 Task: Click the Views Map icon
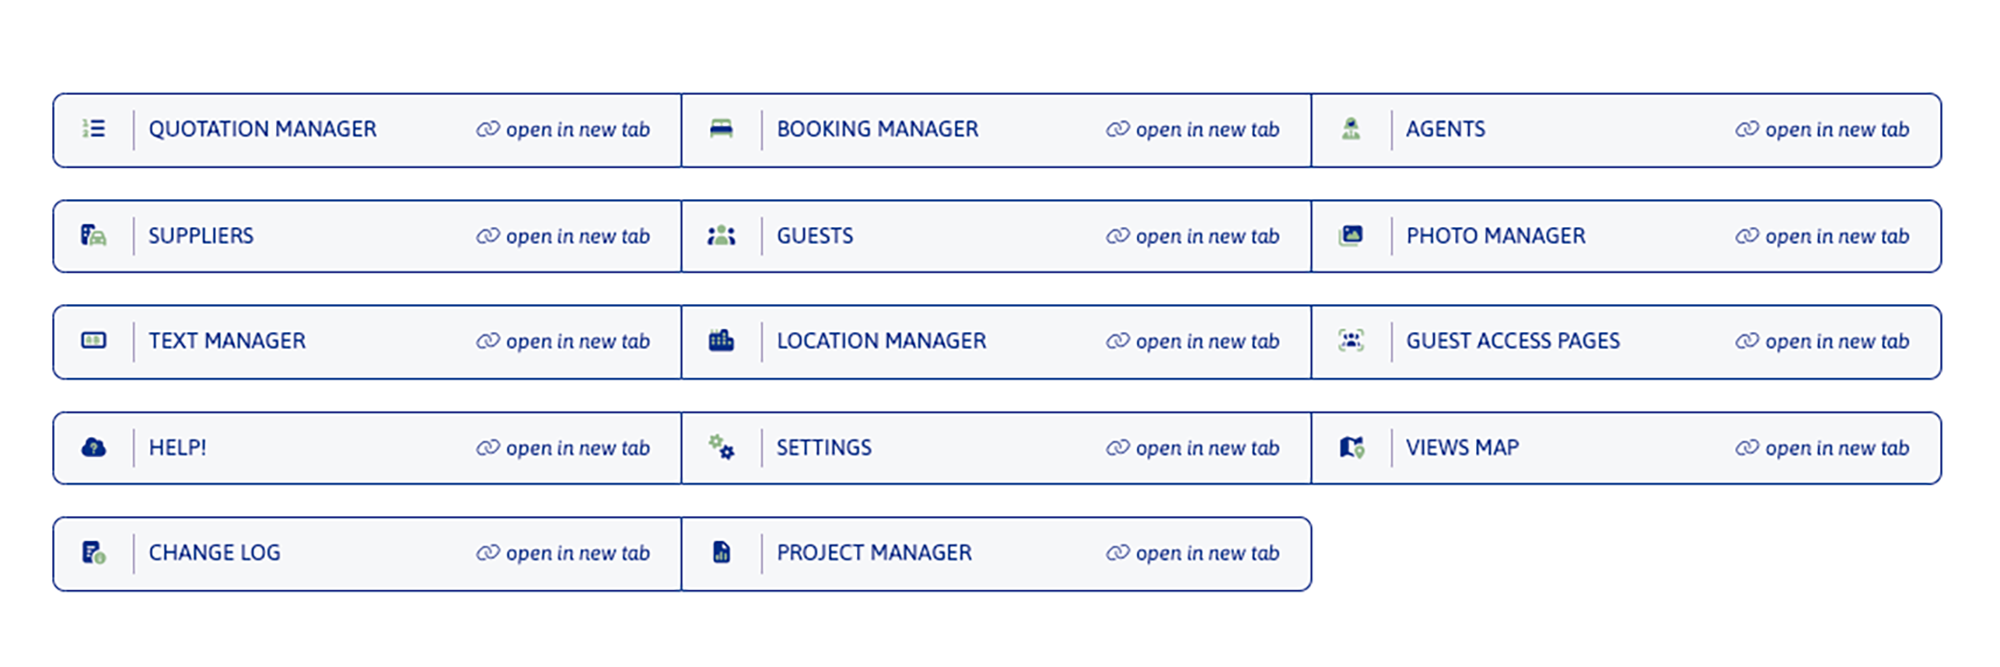[1352, 447]
